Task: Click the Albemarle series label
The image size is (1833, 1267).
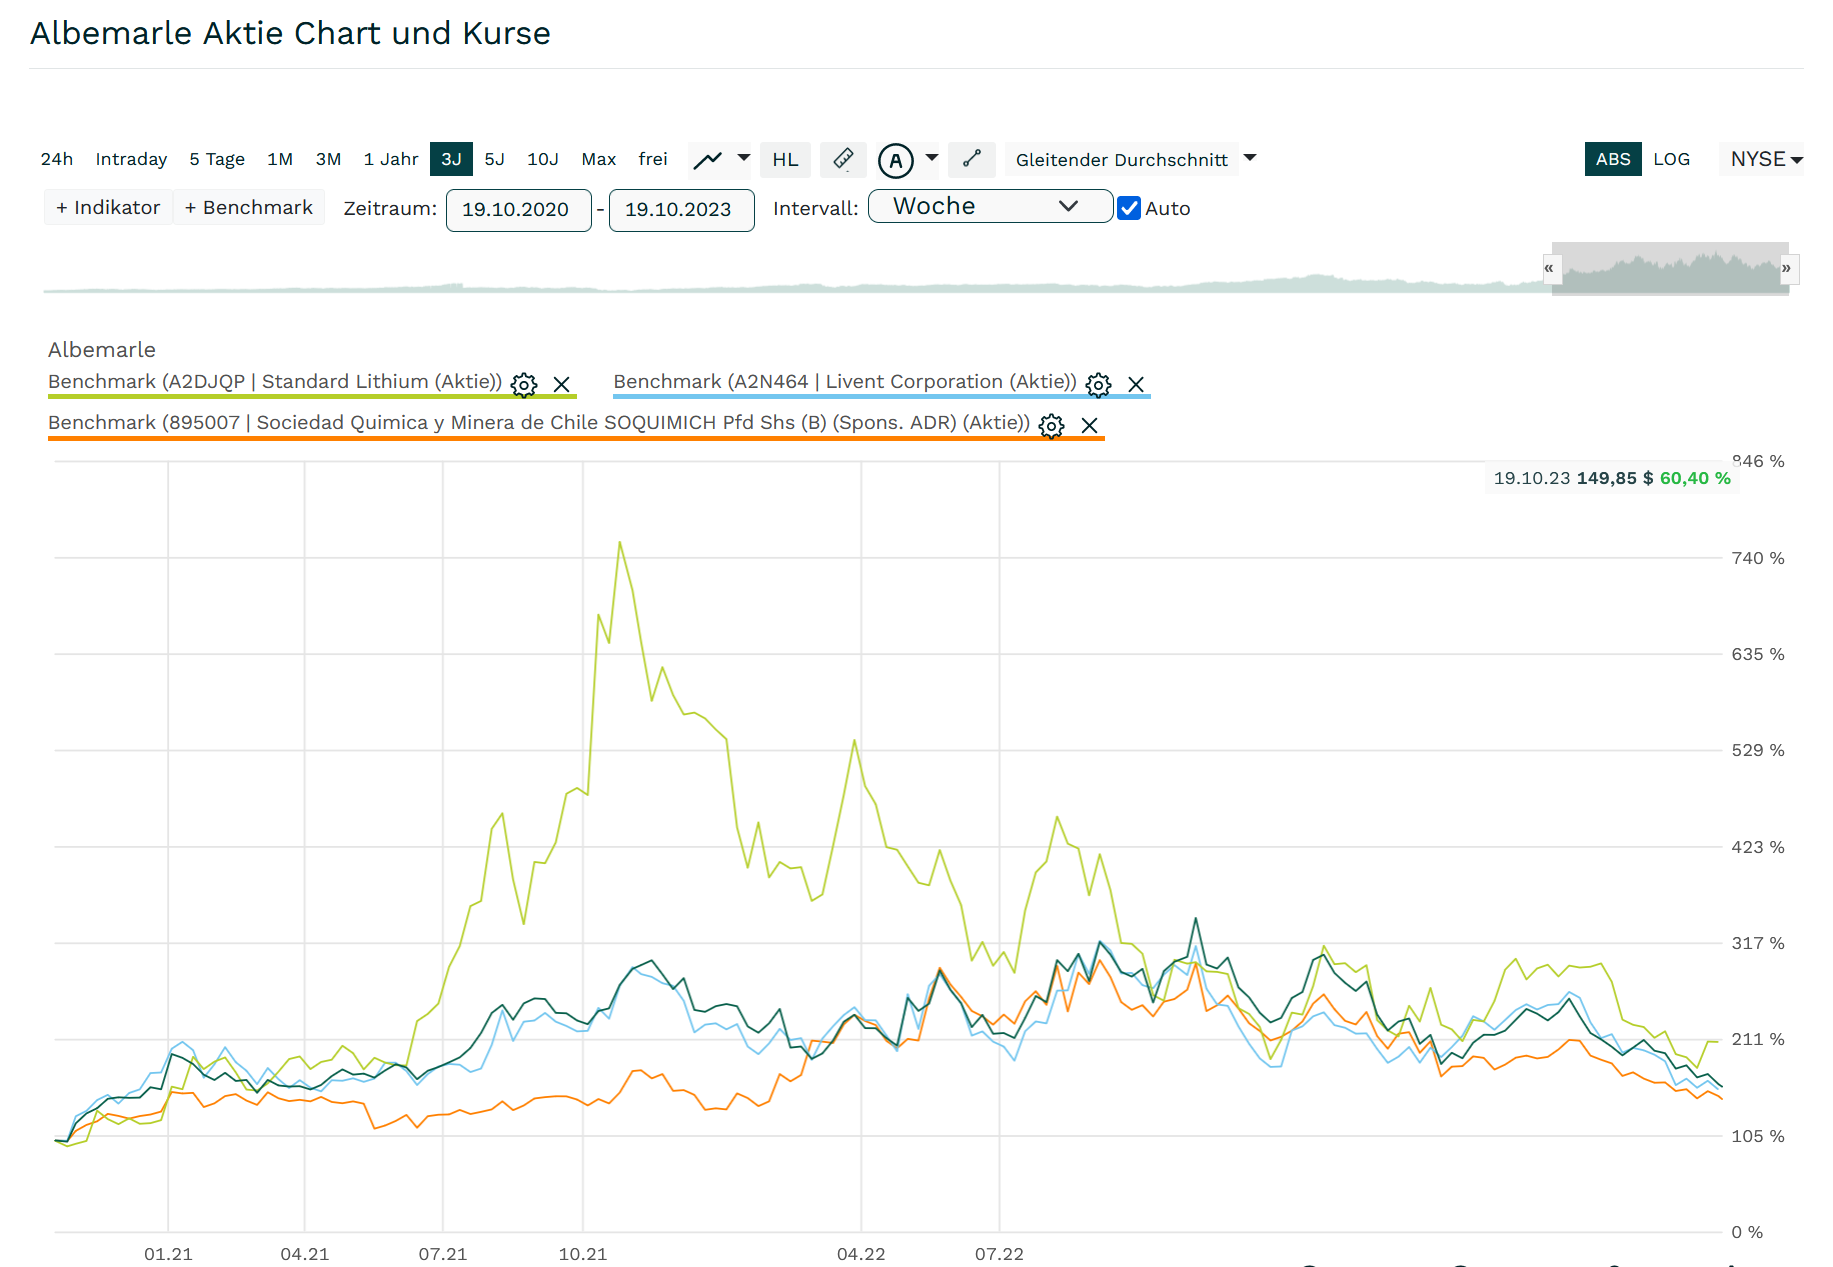Action: pyautogui.click(x=102, y=350)
